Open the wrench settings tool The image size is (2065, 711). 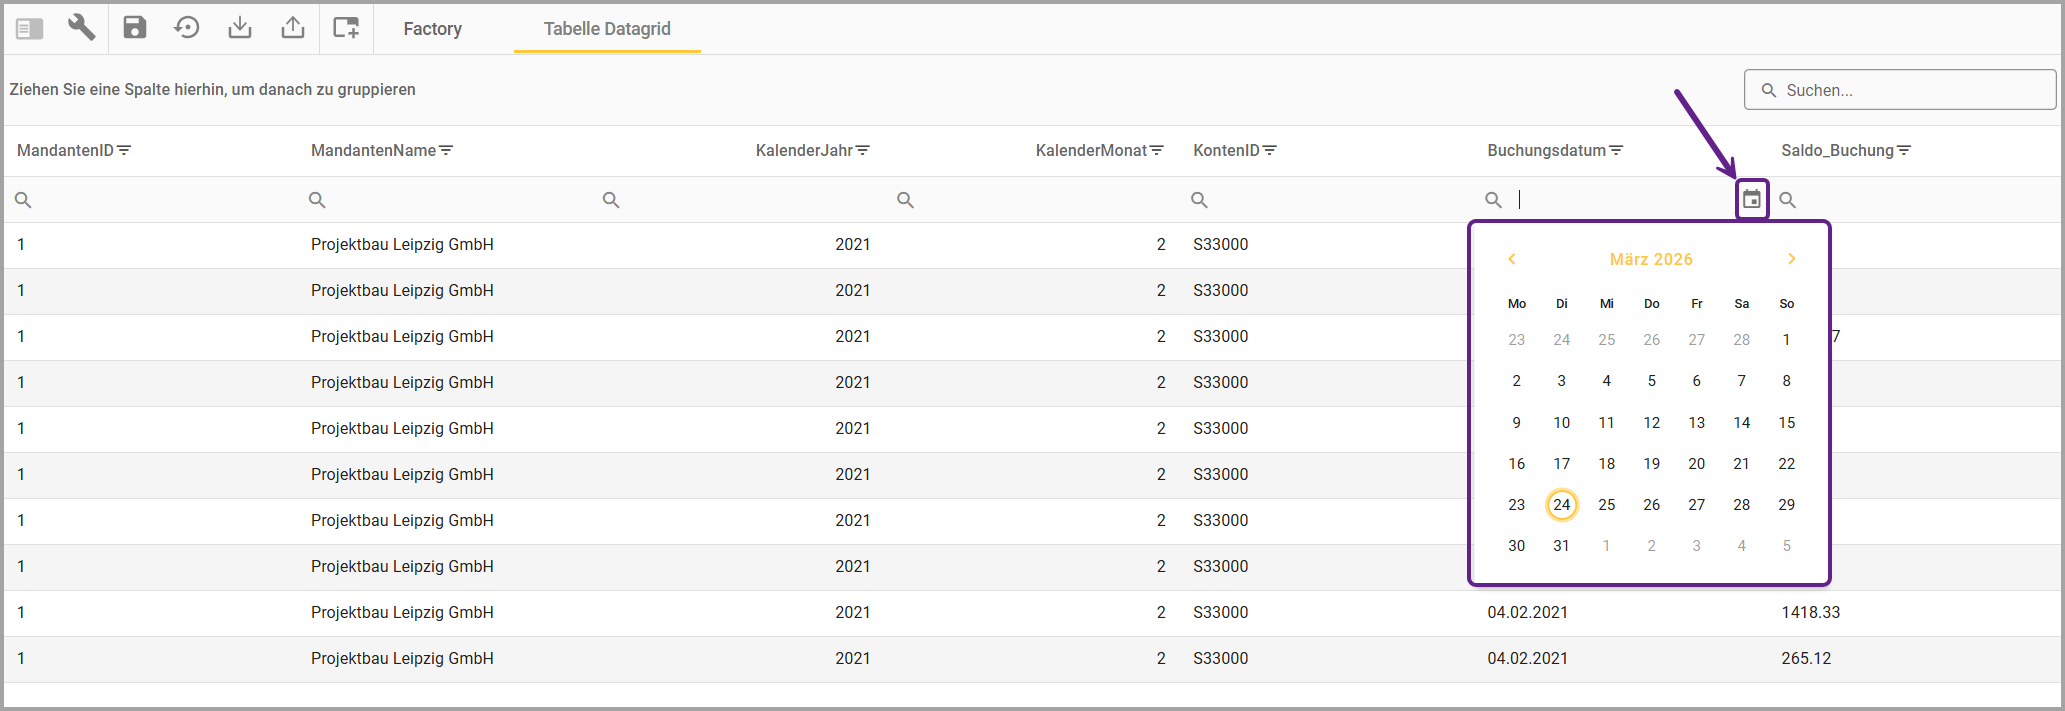tap(82, 28)
